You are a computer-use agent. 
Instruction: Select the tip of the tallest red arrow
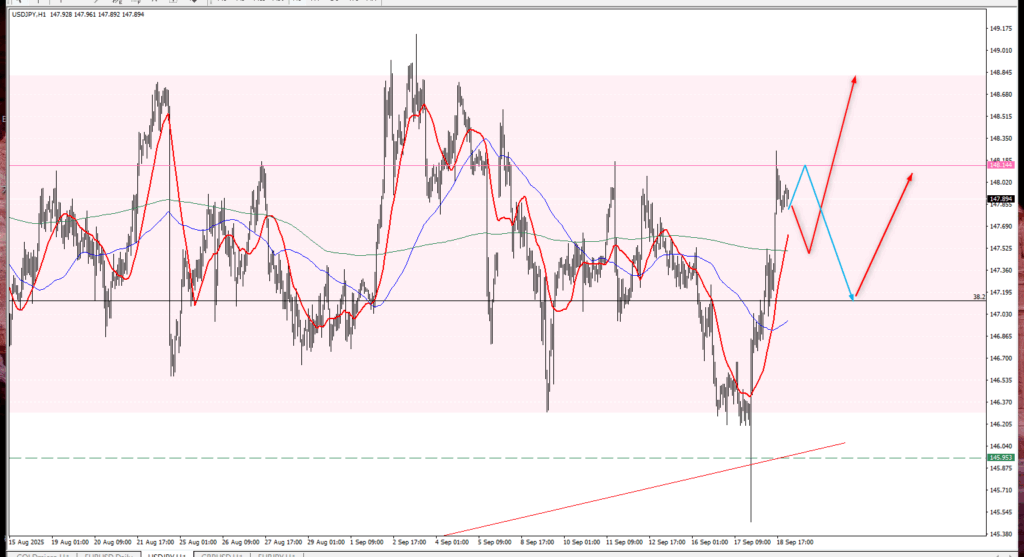tap(855, 77)
